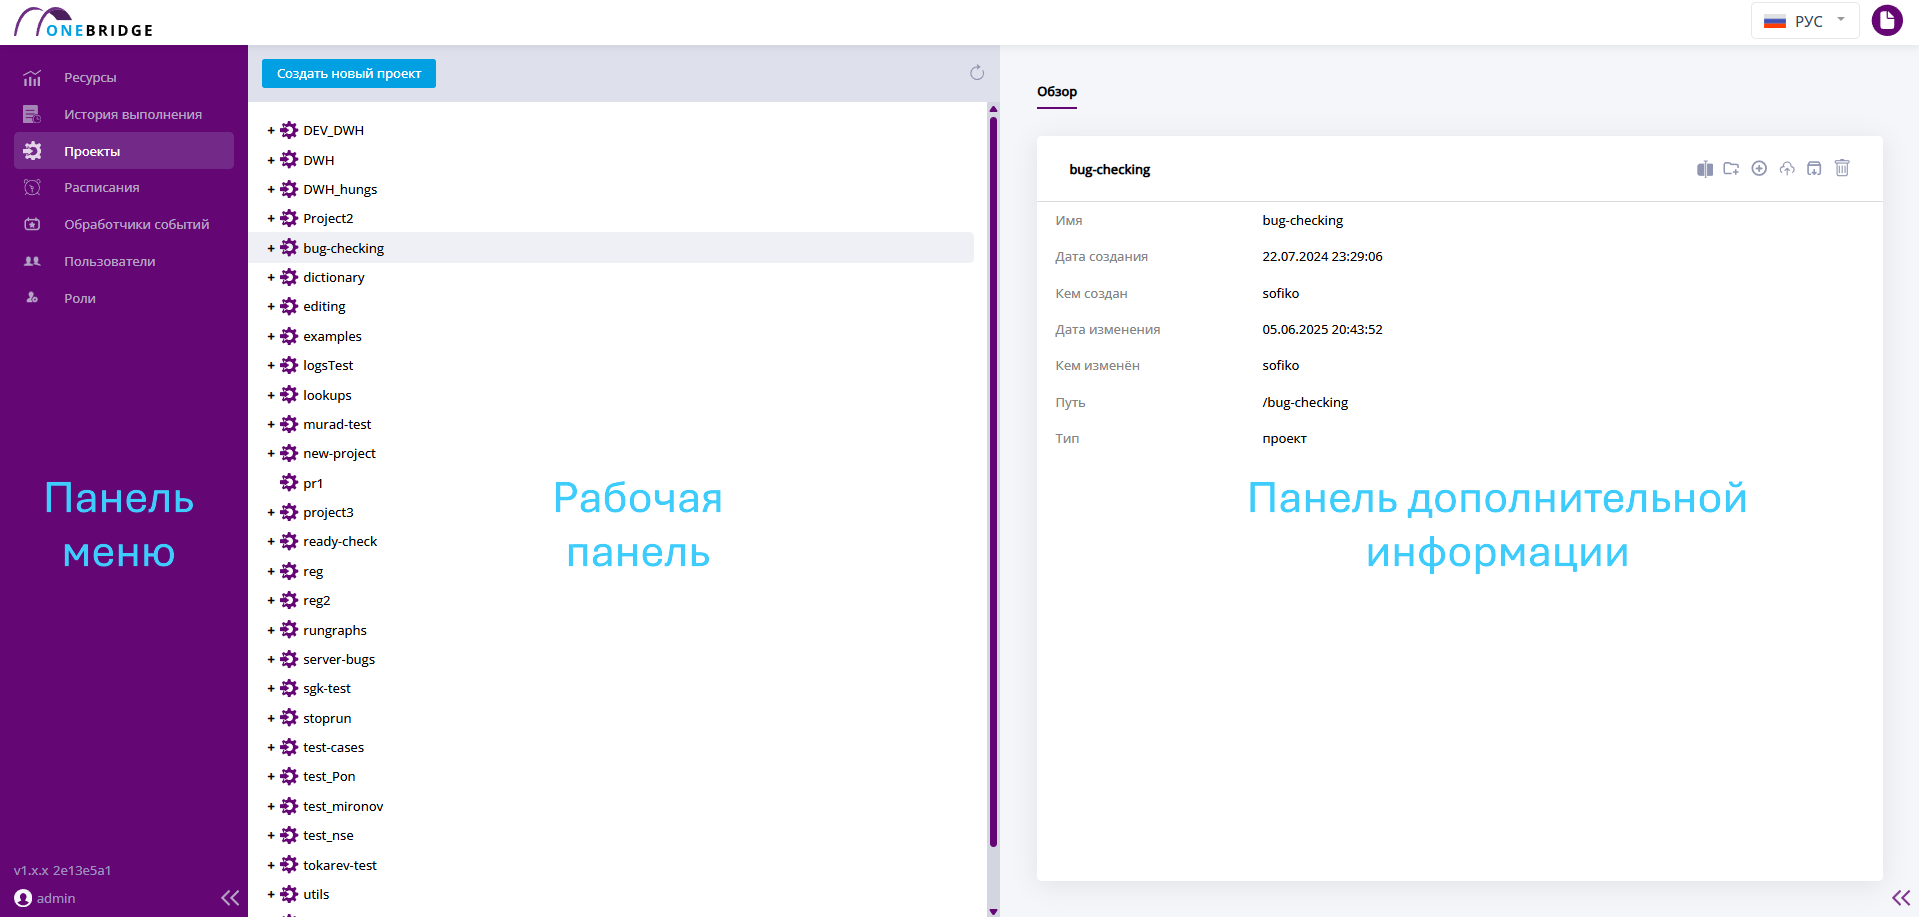Click the admin username link
The height and width of the screenshot is (917, 1919).
56,898
